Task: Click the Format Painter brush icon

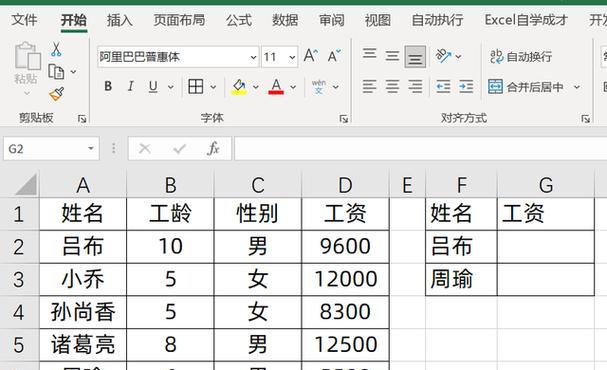Action: click(57, 94)
